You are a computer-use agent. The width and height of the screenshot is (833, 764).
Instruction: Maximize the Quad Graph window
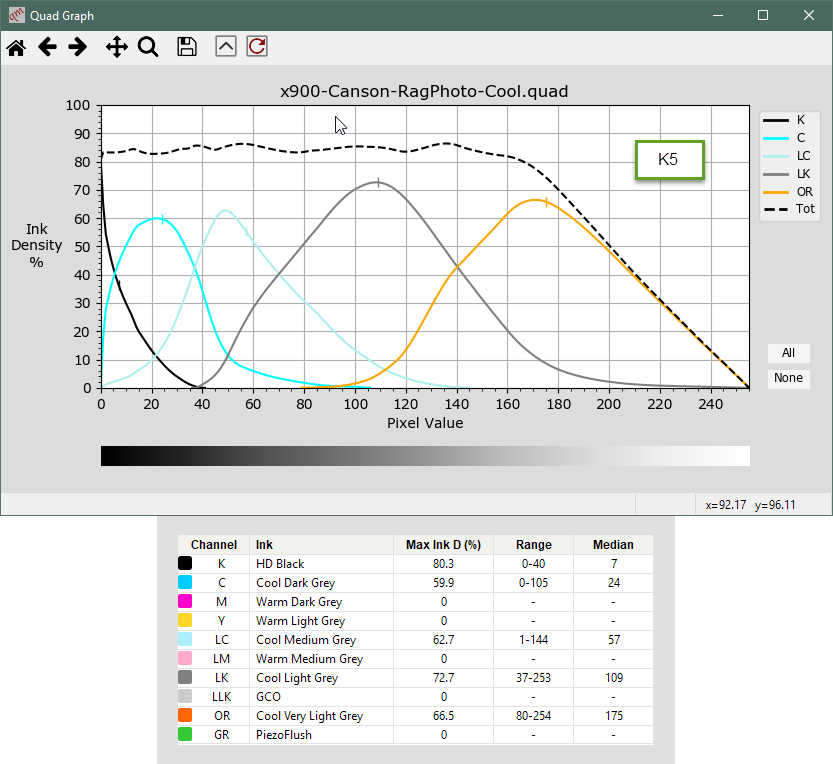coord(763,15)
